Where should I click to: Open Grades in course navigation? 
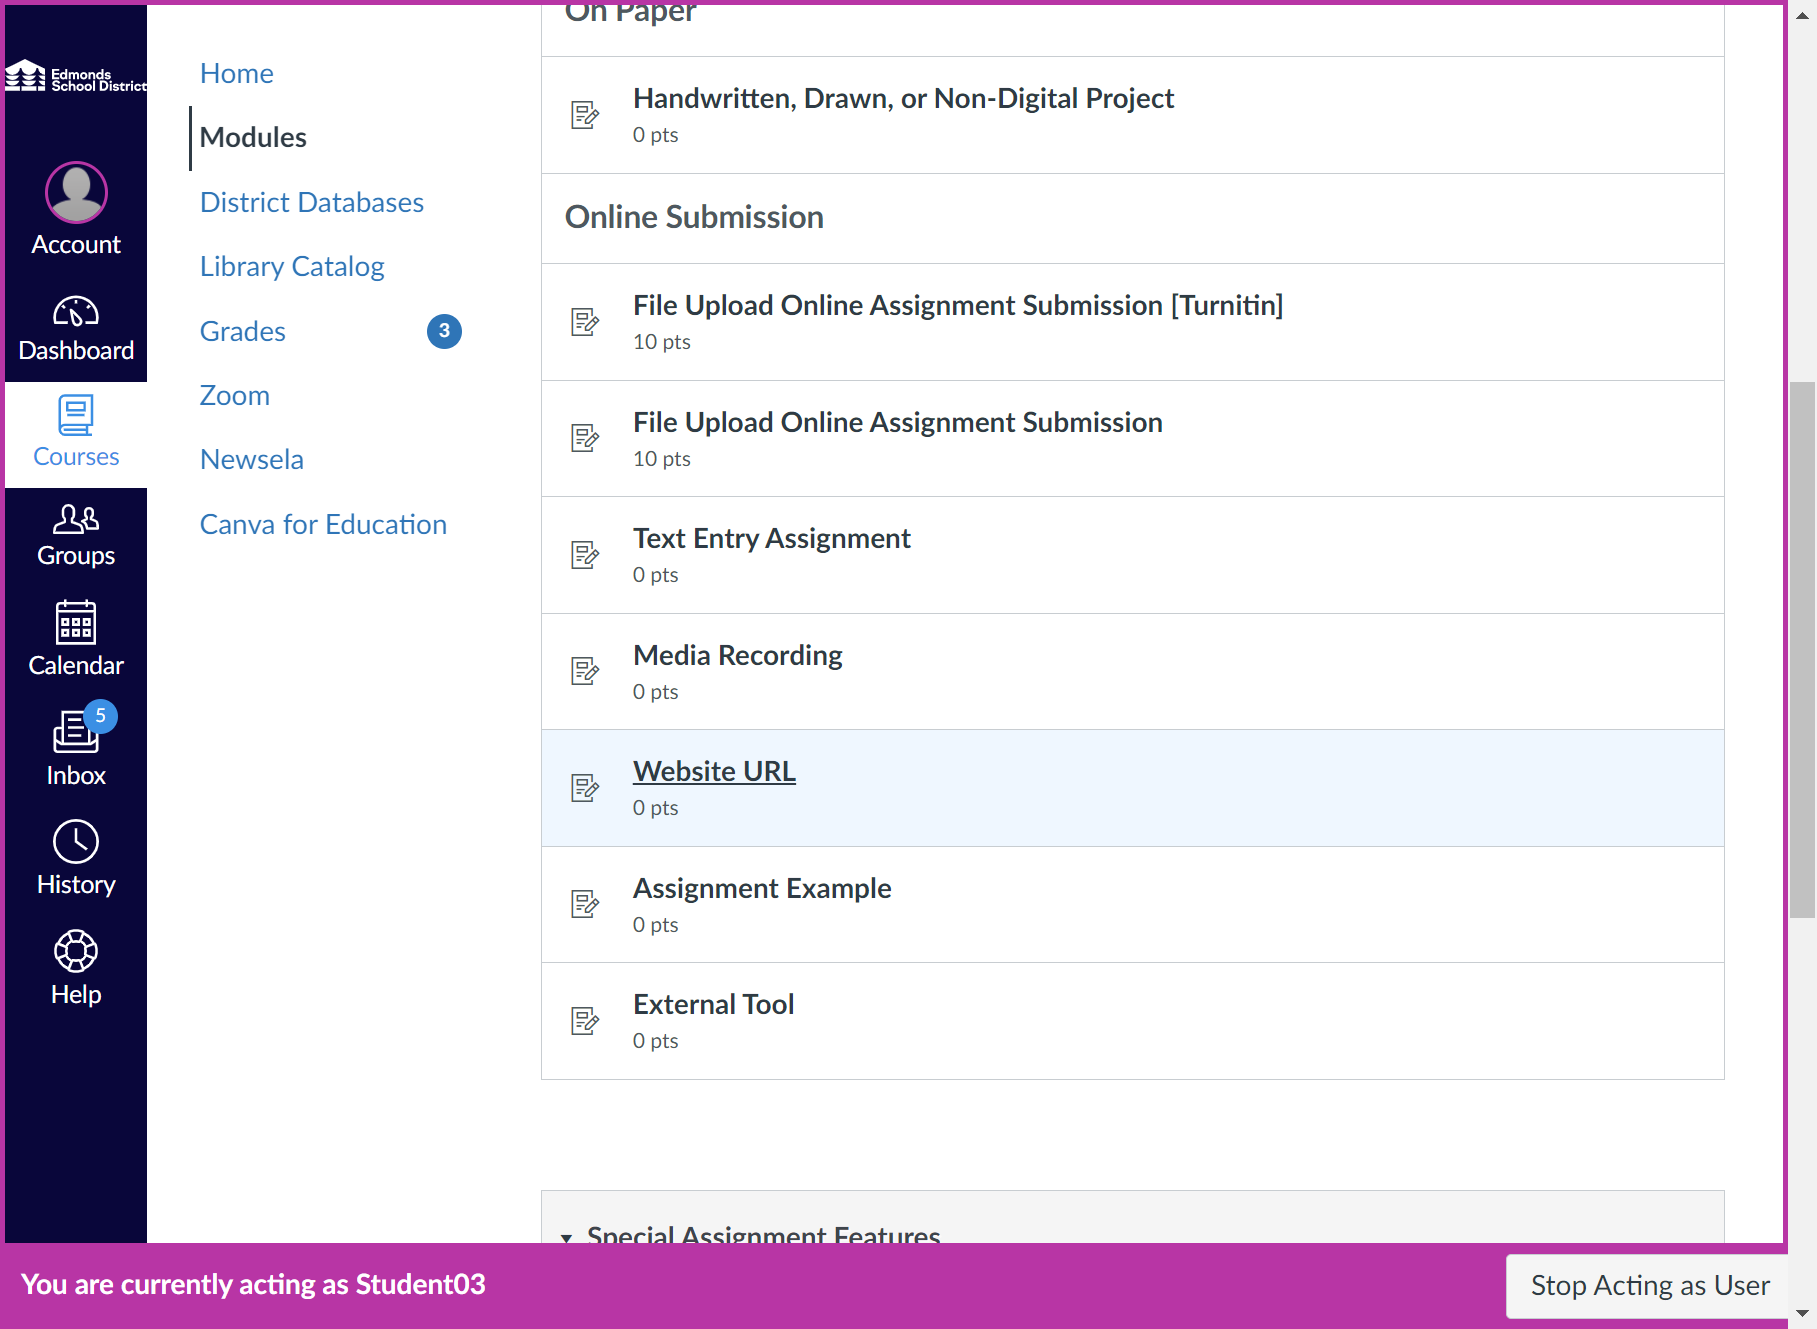(x=243, y=331)
